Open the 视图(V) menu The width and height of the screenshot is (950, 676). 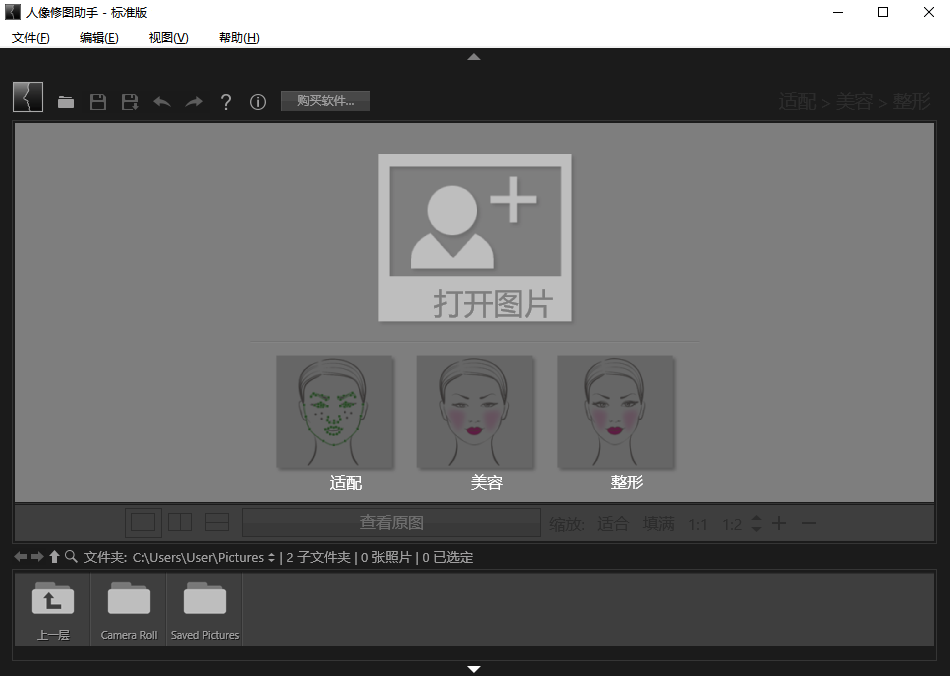168,38
